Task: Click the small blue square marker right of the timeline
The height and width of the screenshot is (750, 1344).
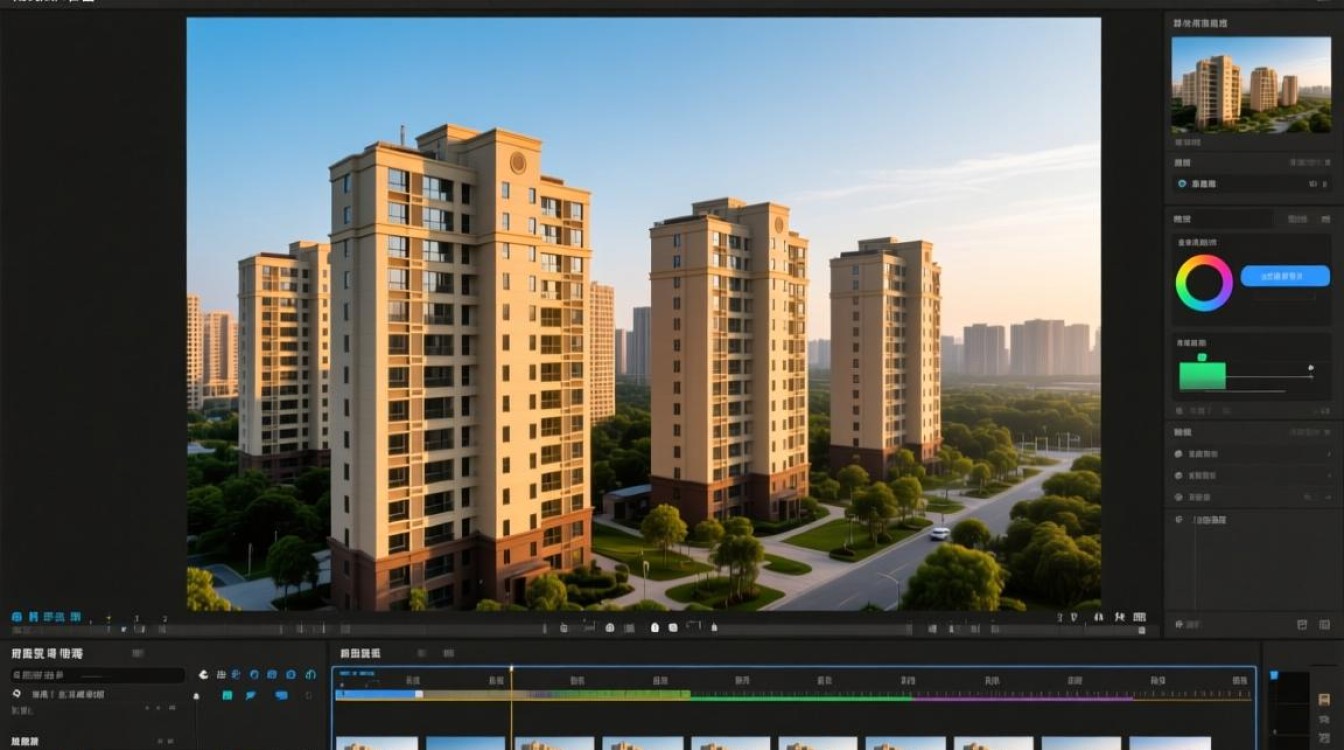Action: pyautogui.click(x=1273, y=675)
